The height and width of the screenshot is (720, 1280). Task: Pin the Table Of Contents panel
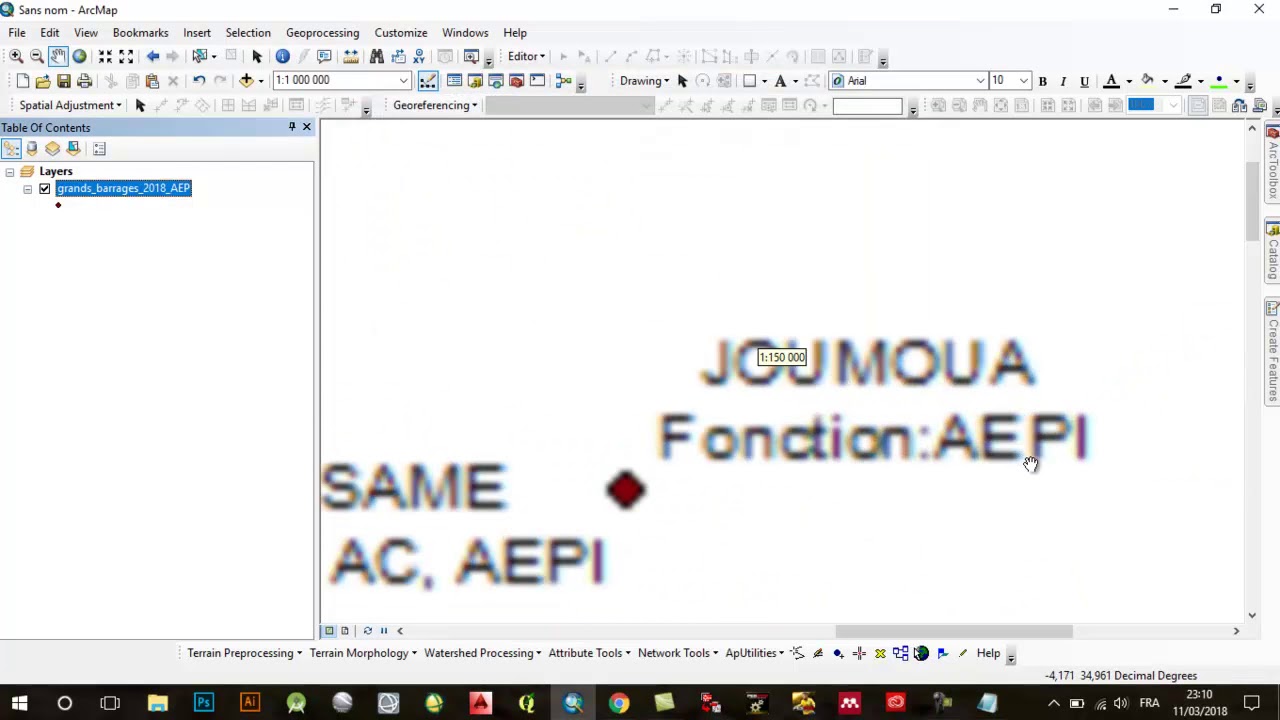tap(292, 127)
